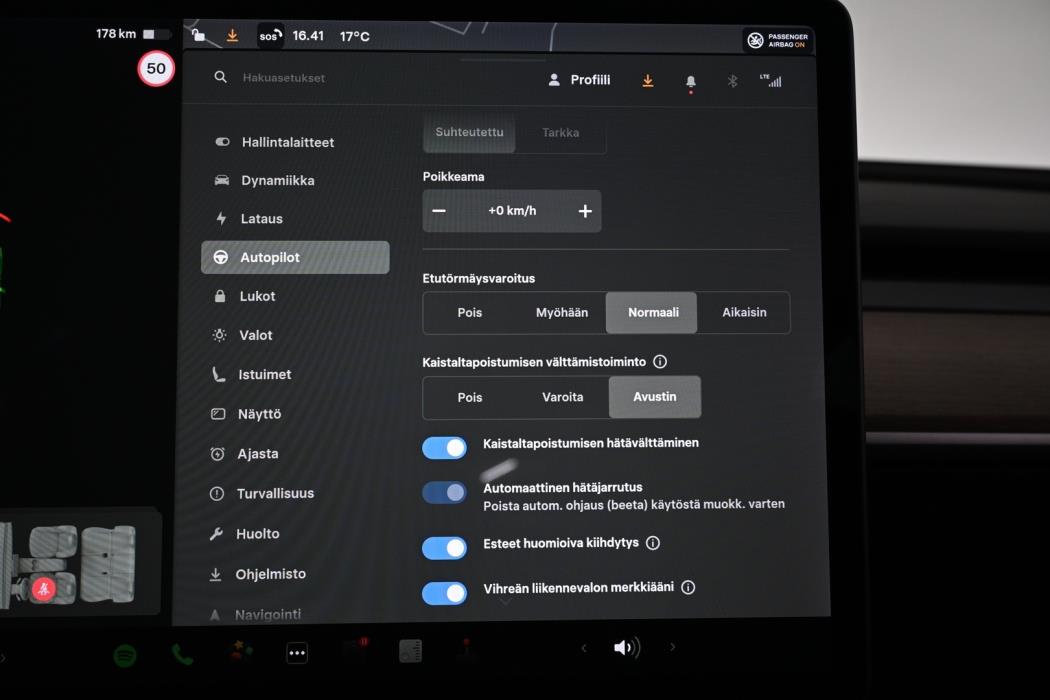Image resolution: width=1050 pixels, height=700 pixels.
Task: Open the Toybox icon in the launcher
Action: tap(240, 652)
